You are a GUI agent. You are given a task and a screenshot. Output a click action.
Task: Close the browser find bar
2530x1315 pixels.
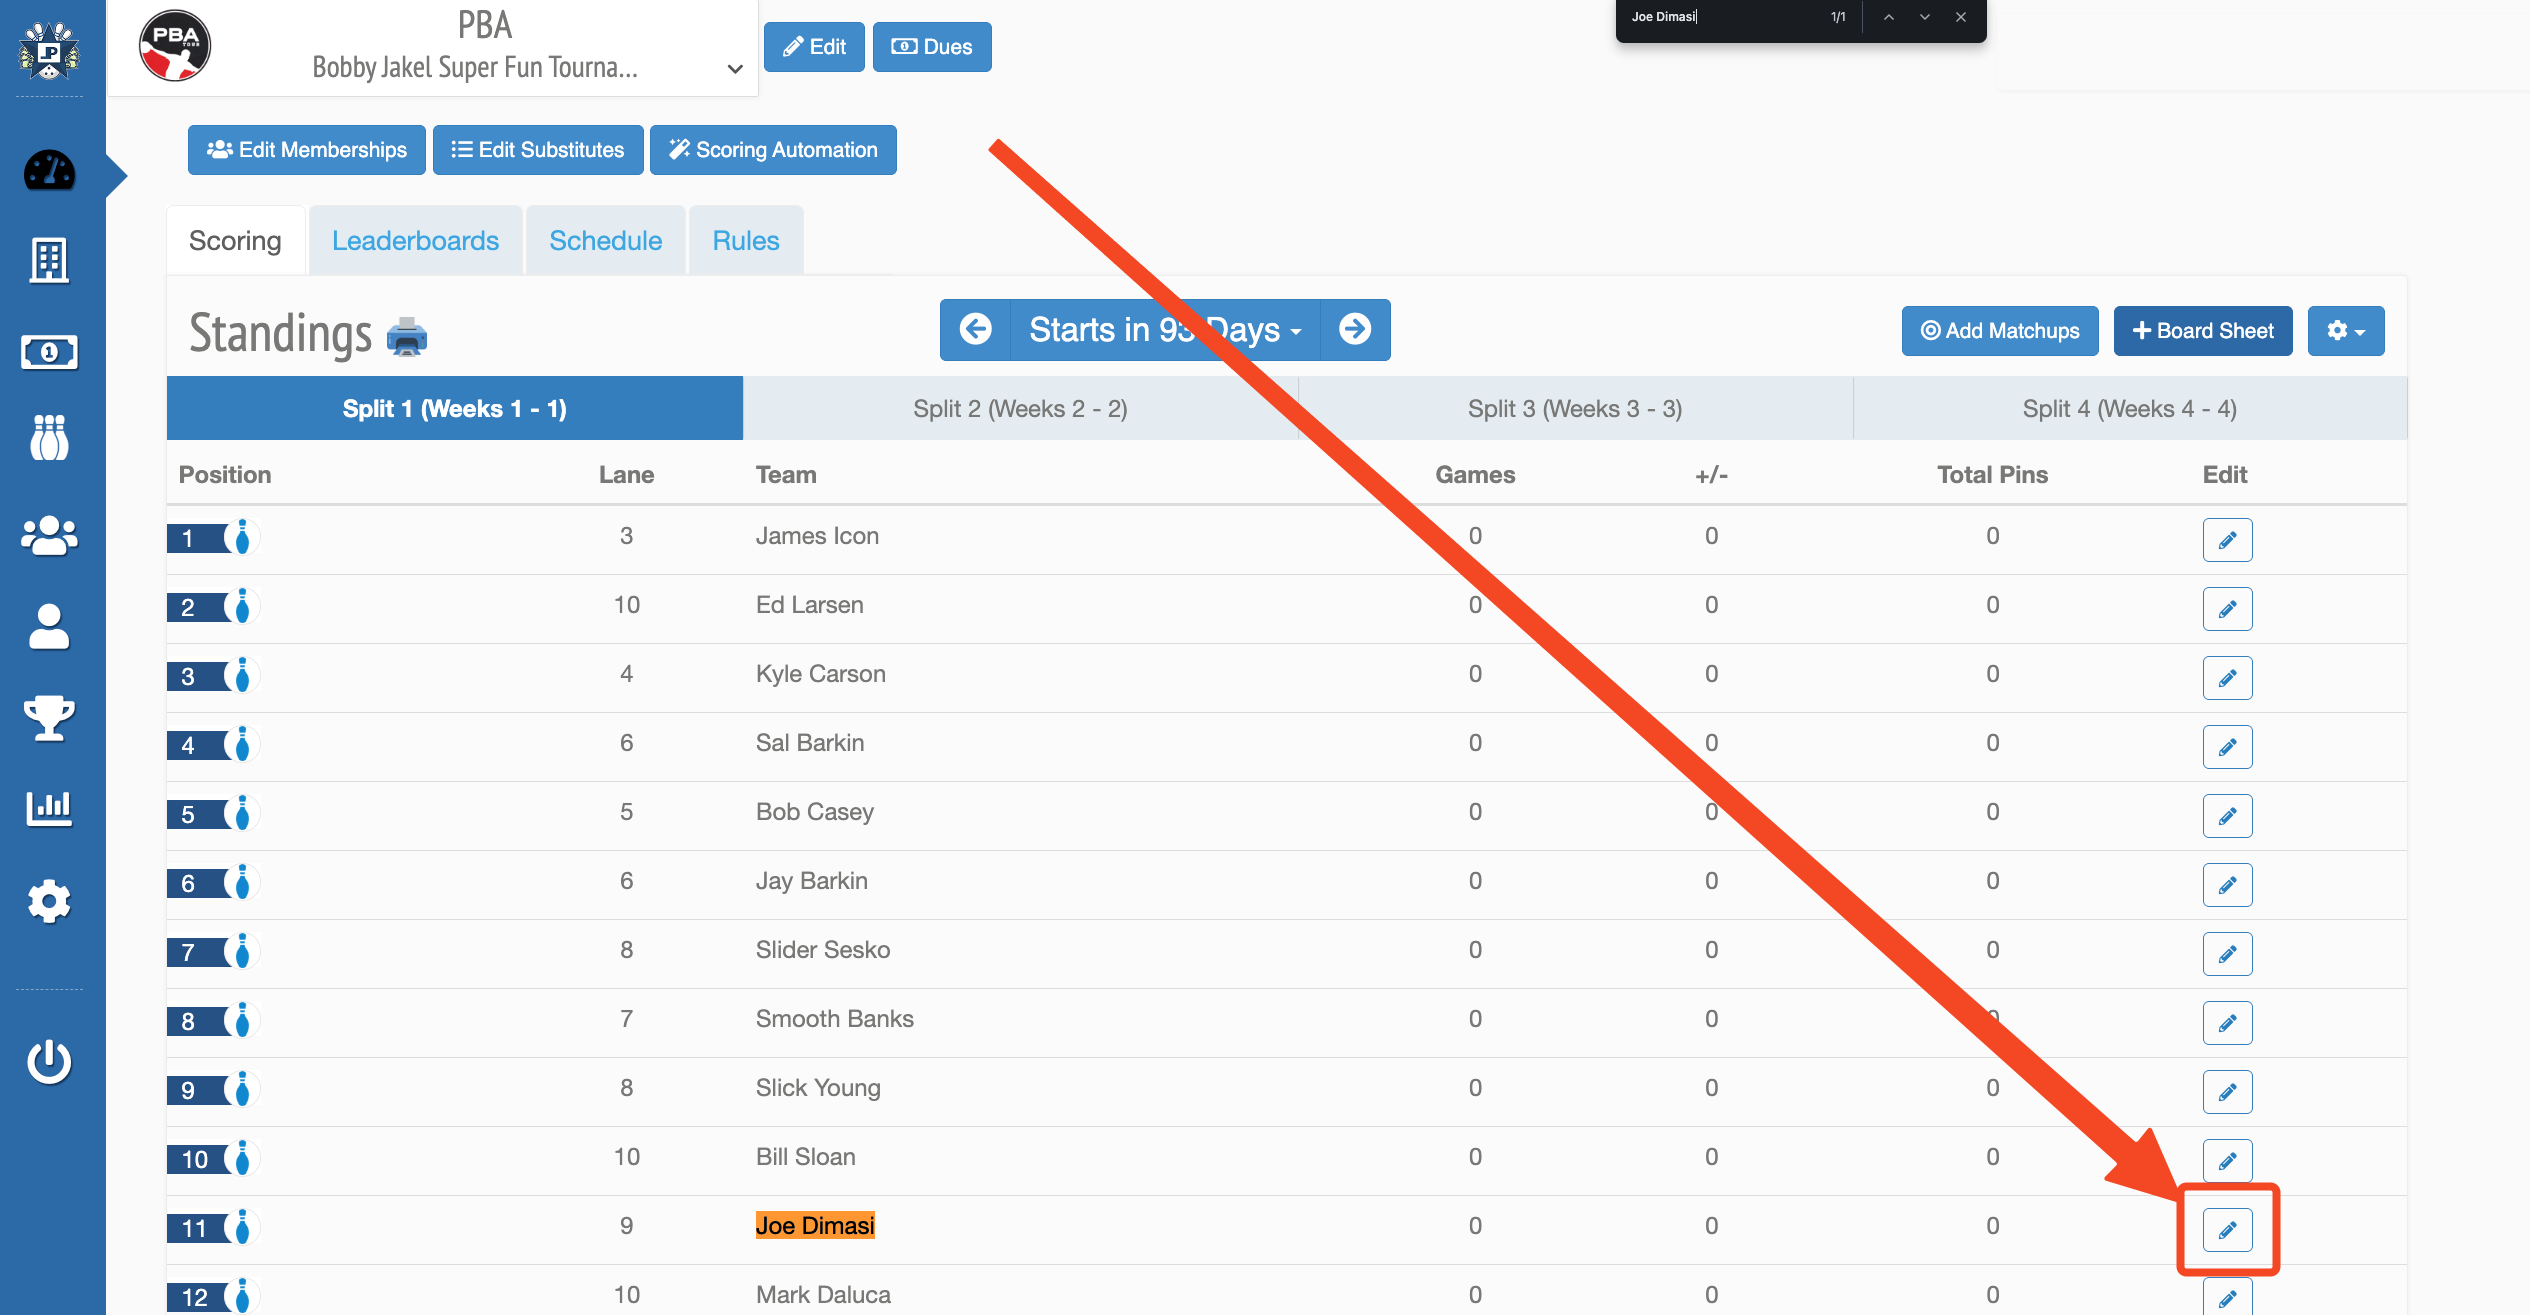click(1961, 17)
